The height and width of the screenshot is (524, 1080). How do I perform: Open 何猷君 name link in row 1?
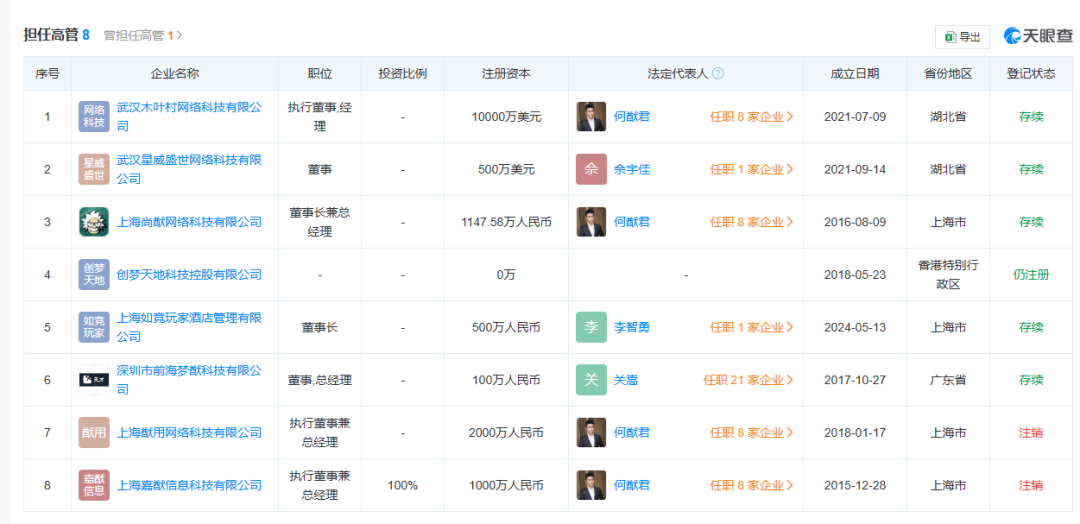point(632,116)
